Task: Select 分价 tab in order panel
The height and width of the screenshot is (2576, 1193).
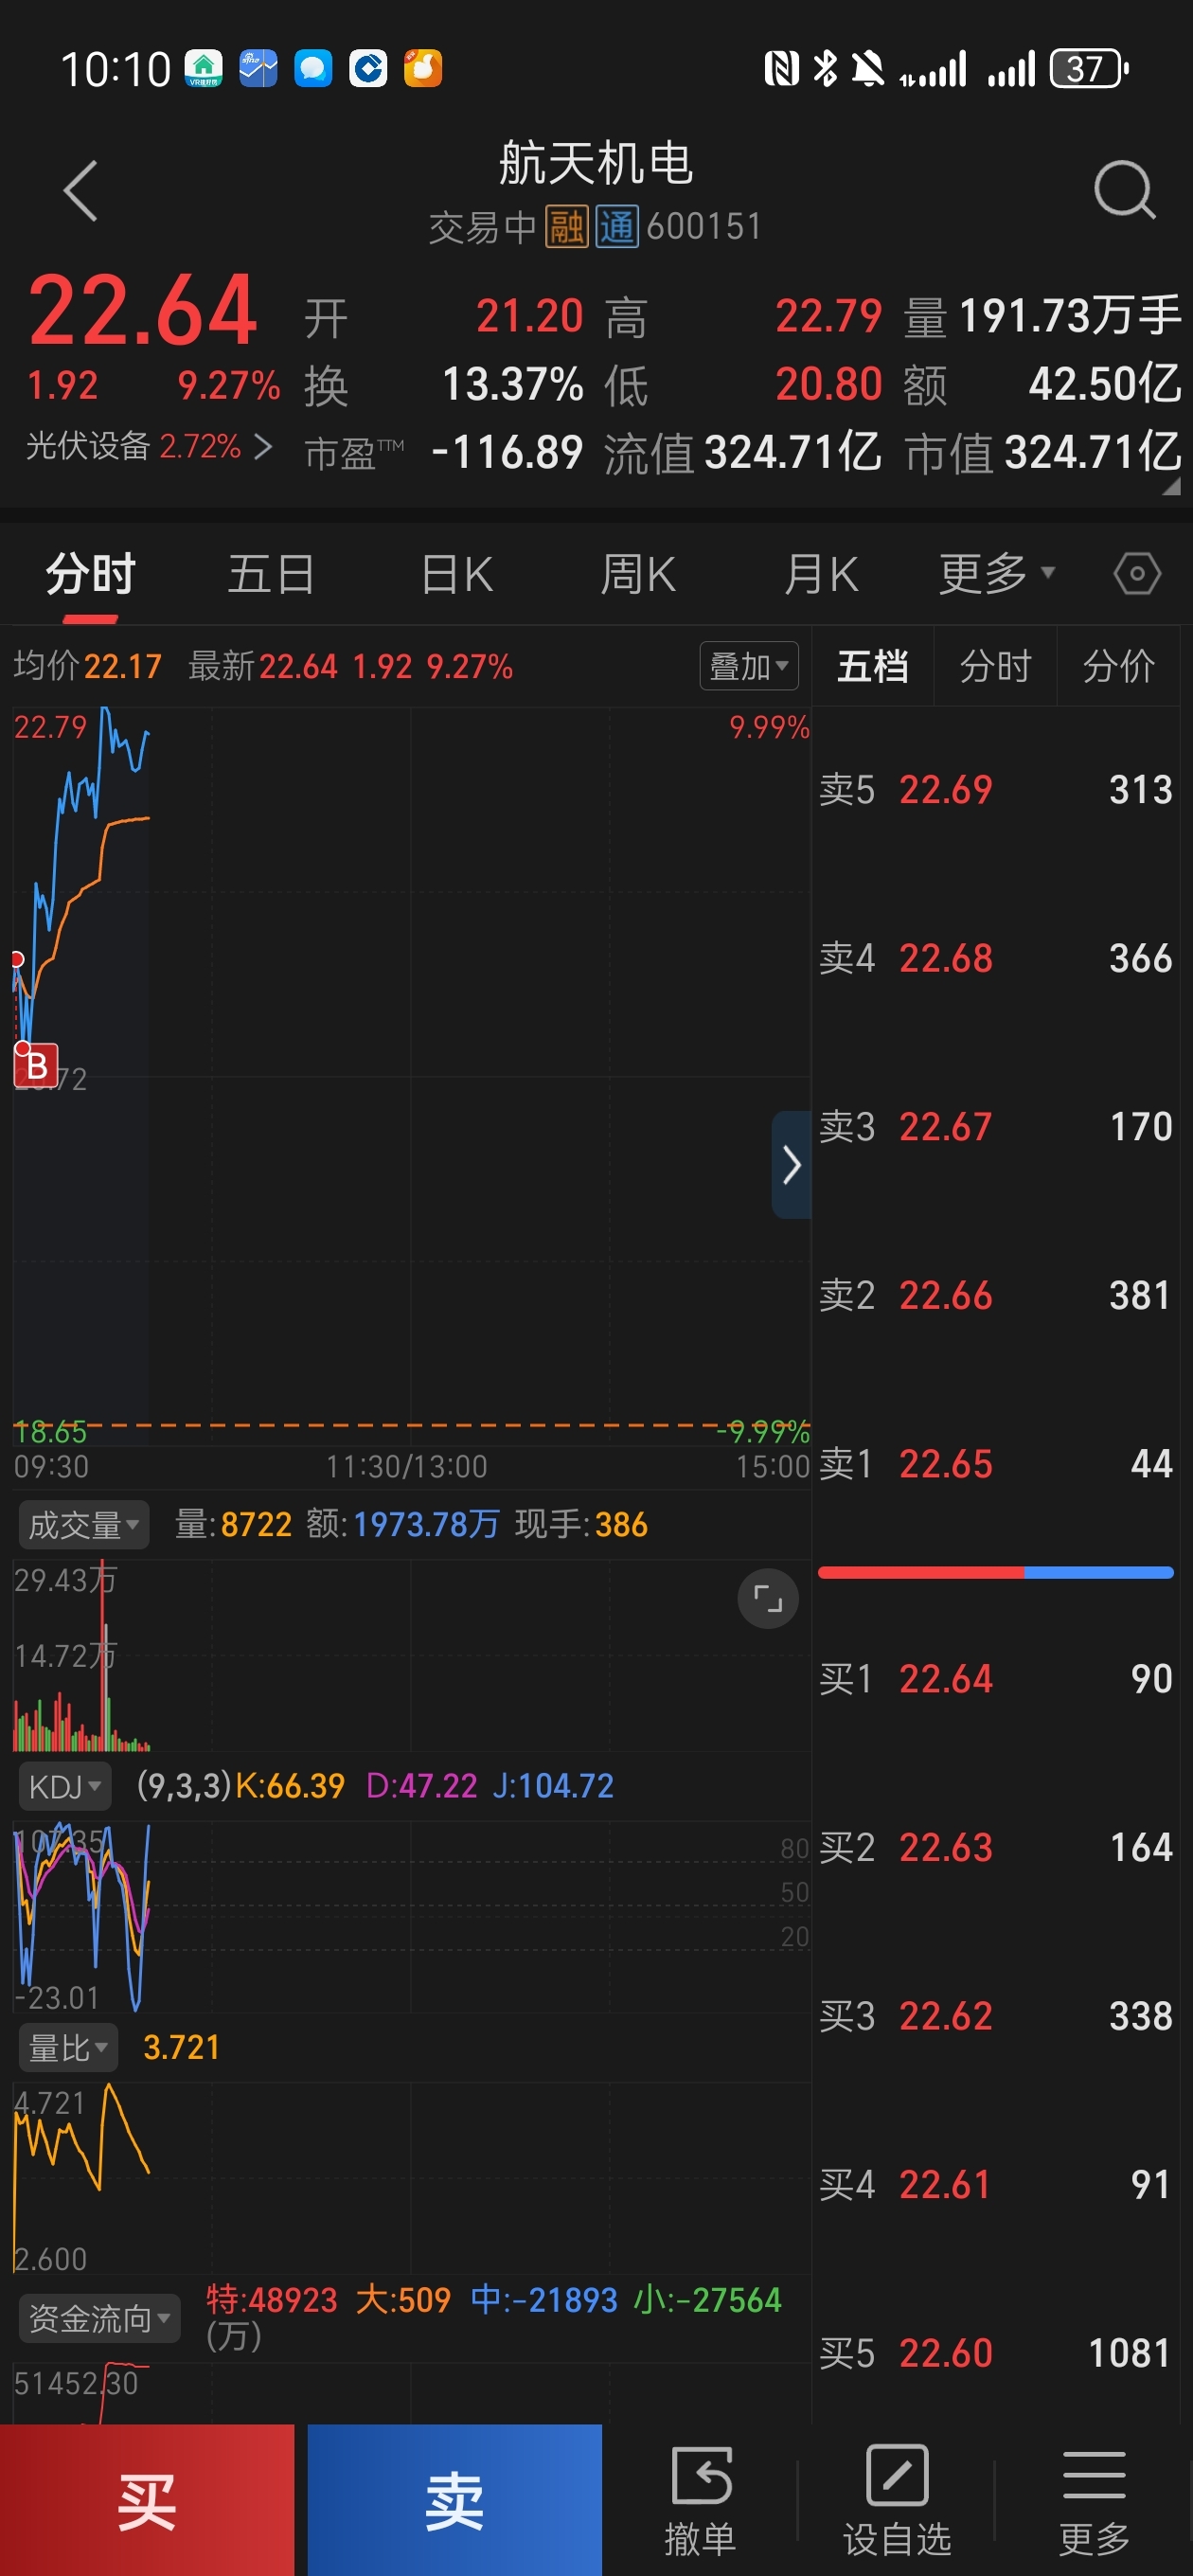Action: 1118,666
